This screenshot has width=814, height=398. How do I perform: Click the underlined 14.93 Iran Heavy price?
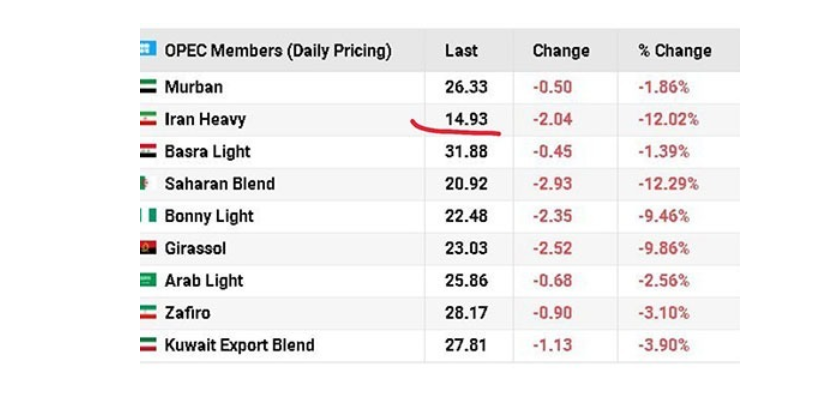(466, 119)
